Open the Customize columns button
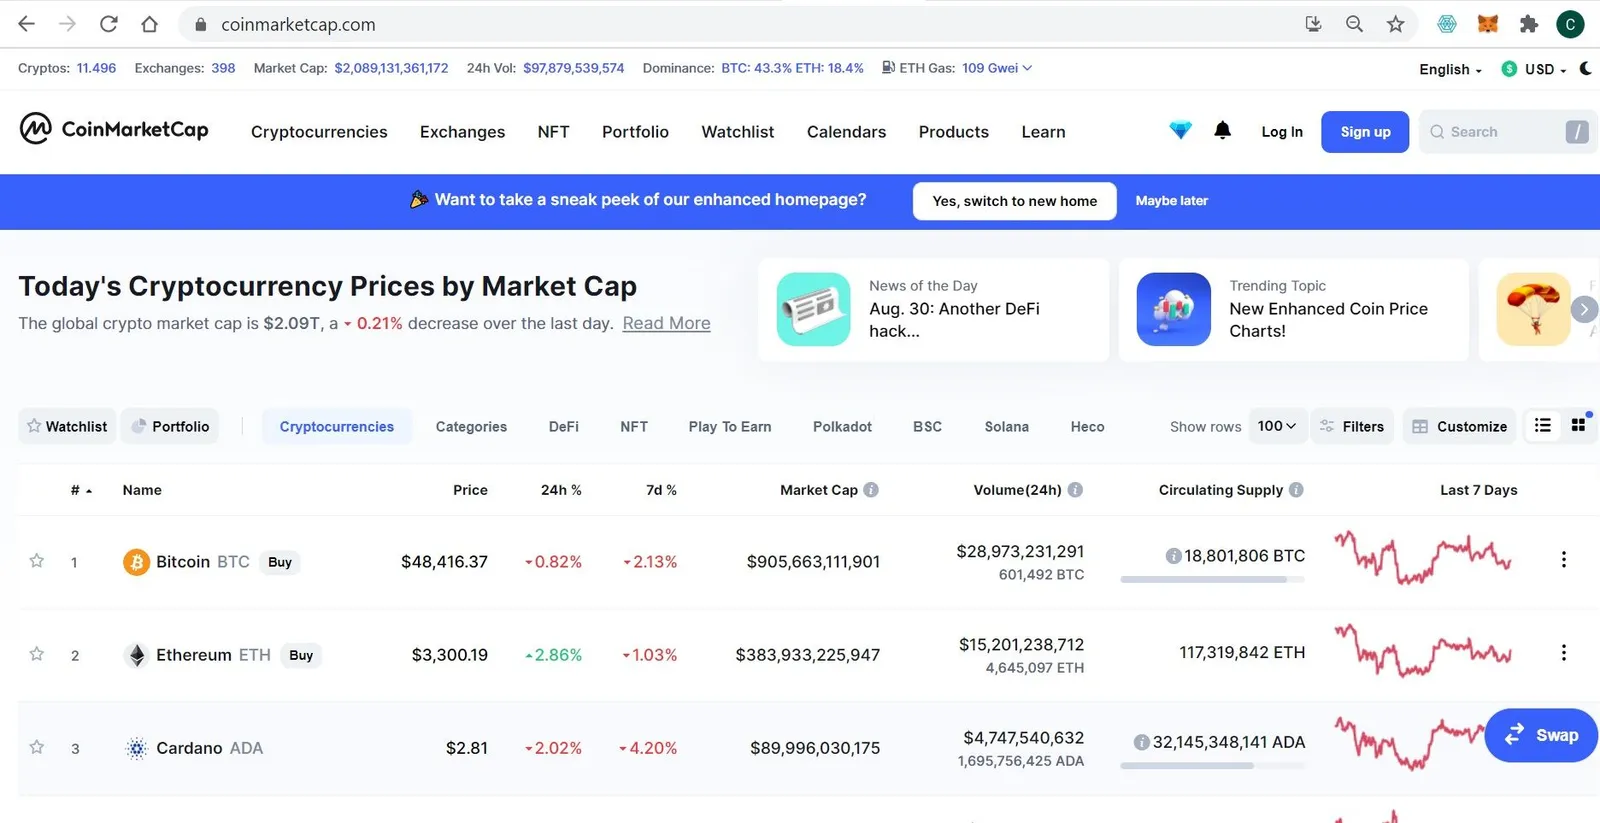 click(x=1459, y=426)
